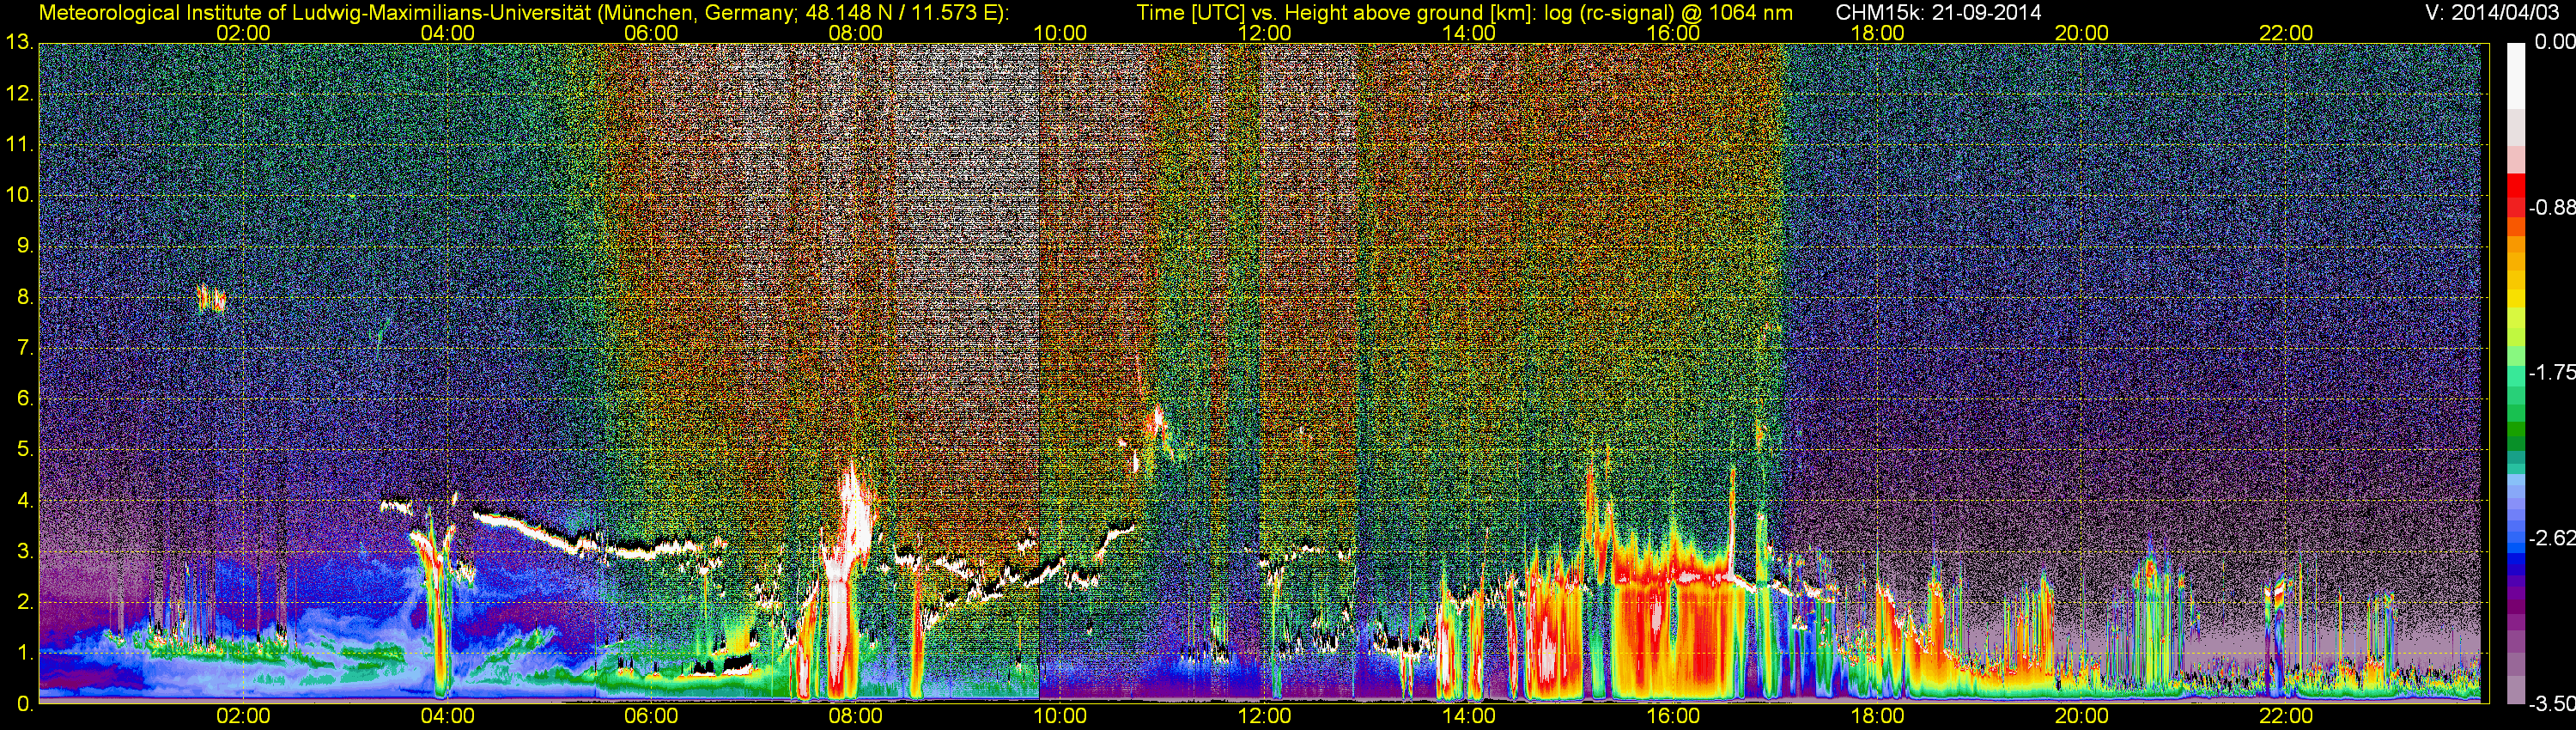This screenshot has height=730, width=2576.
Task: Click the isolated cloud patch at 8 km height
Action: (211, 298)
